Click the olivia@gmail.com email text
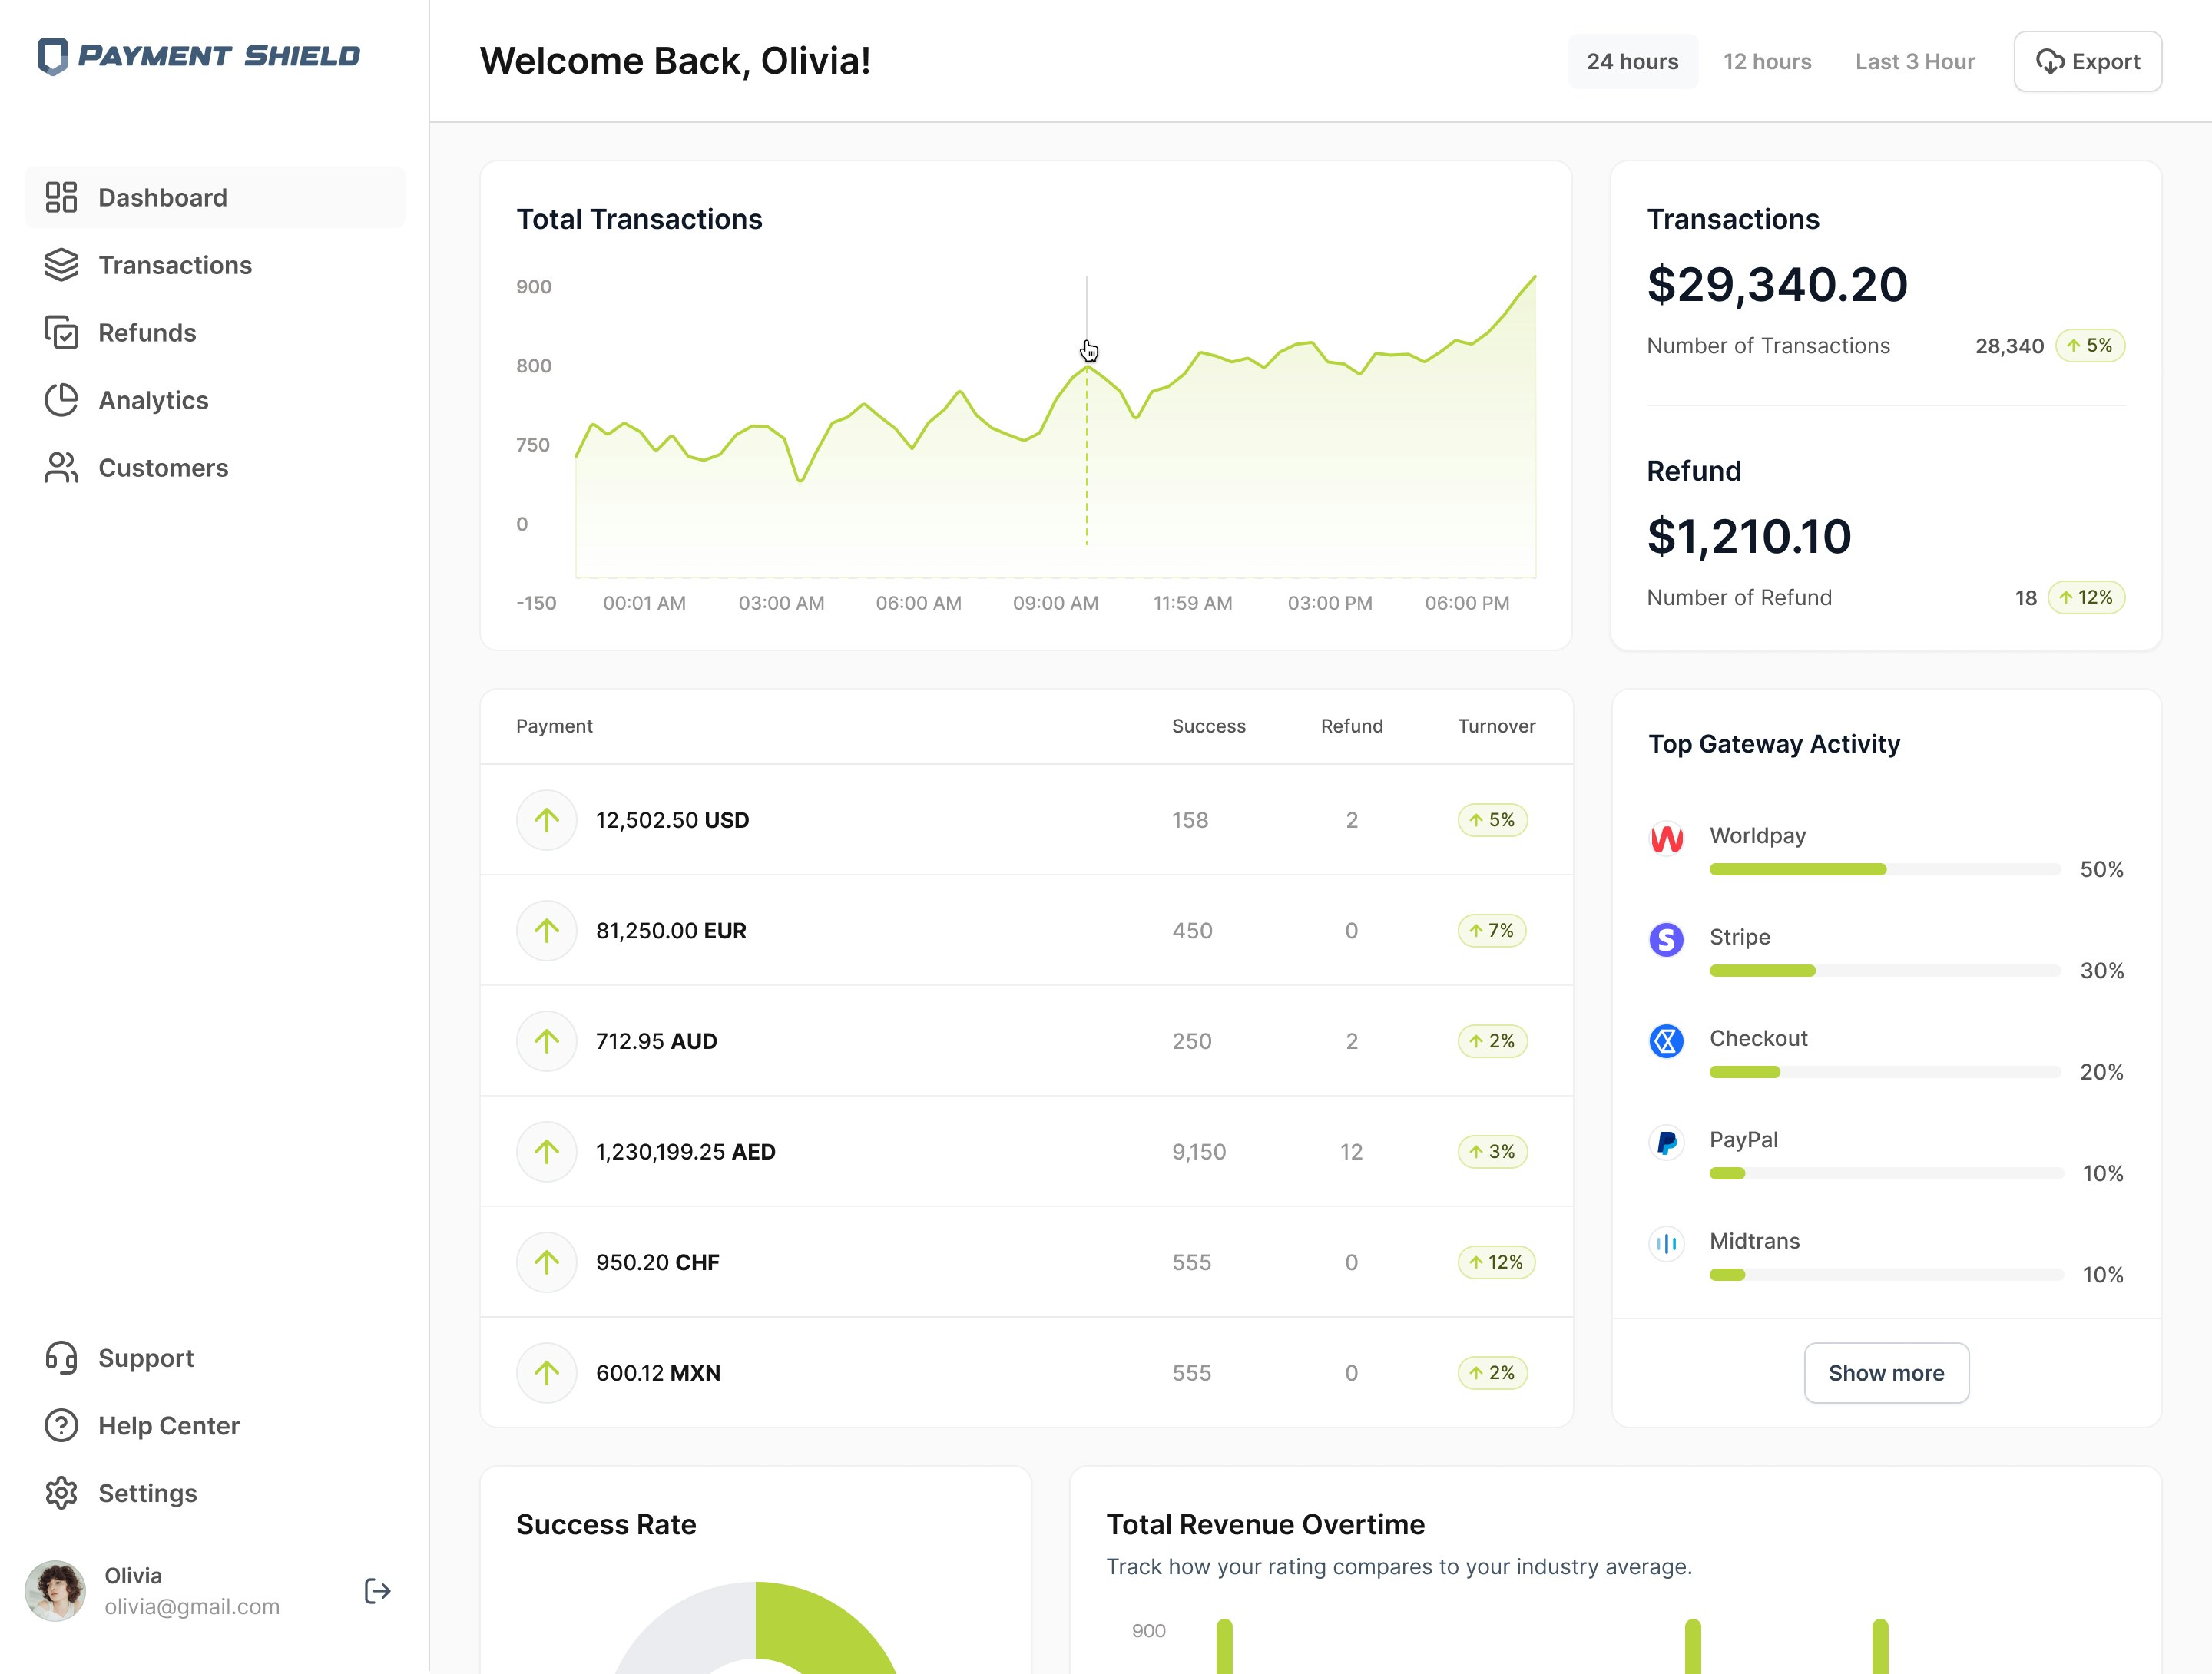2212x1674 pixels. tap(192, 1606)
